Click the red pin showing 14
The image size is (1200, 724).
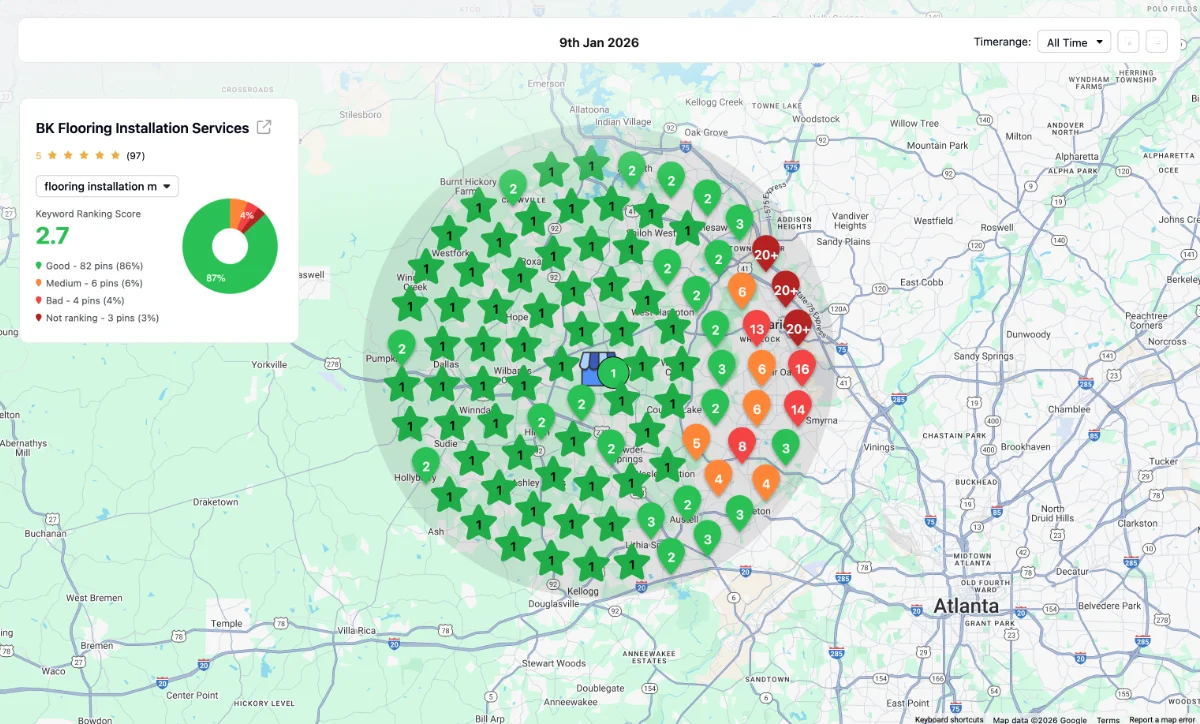[797, 408]
